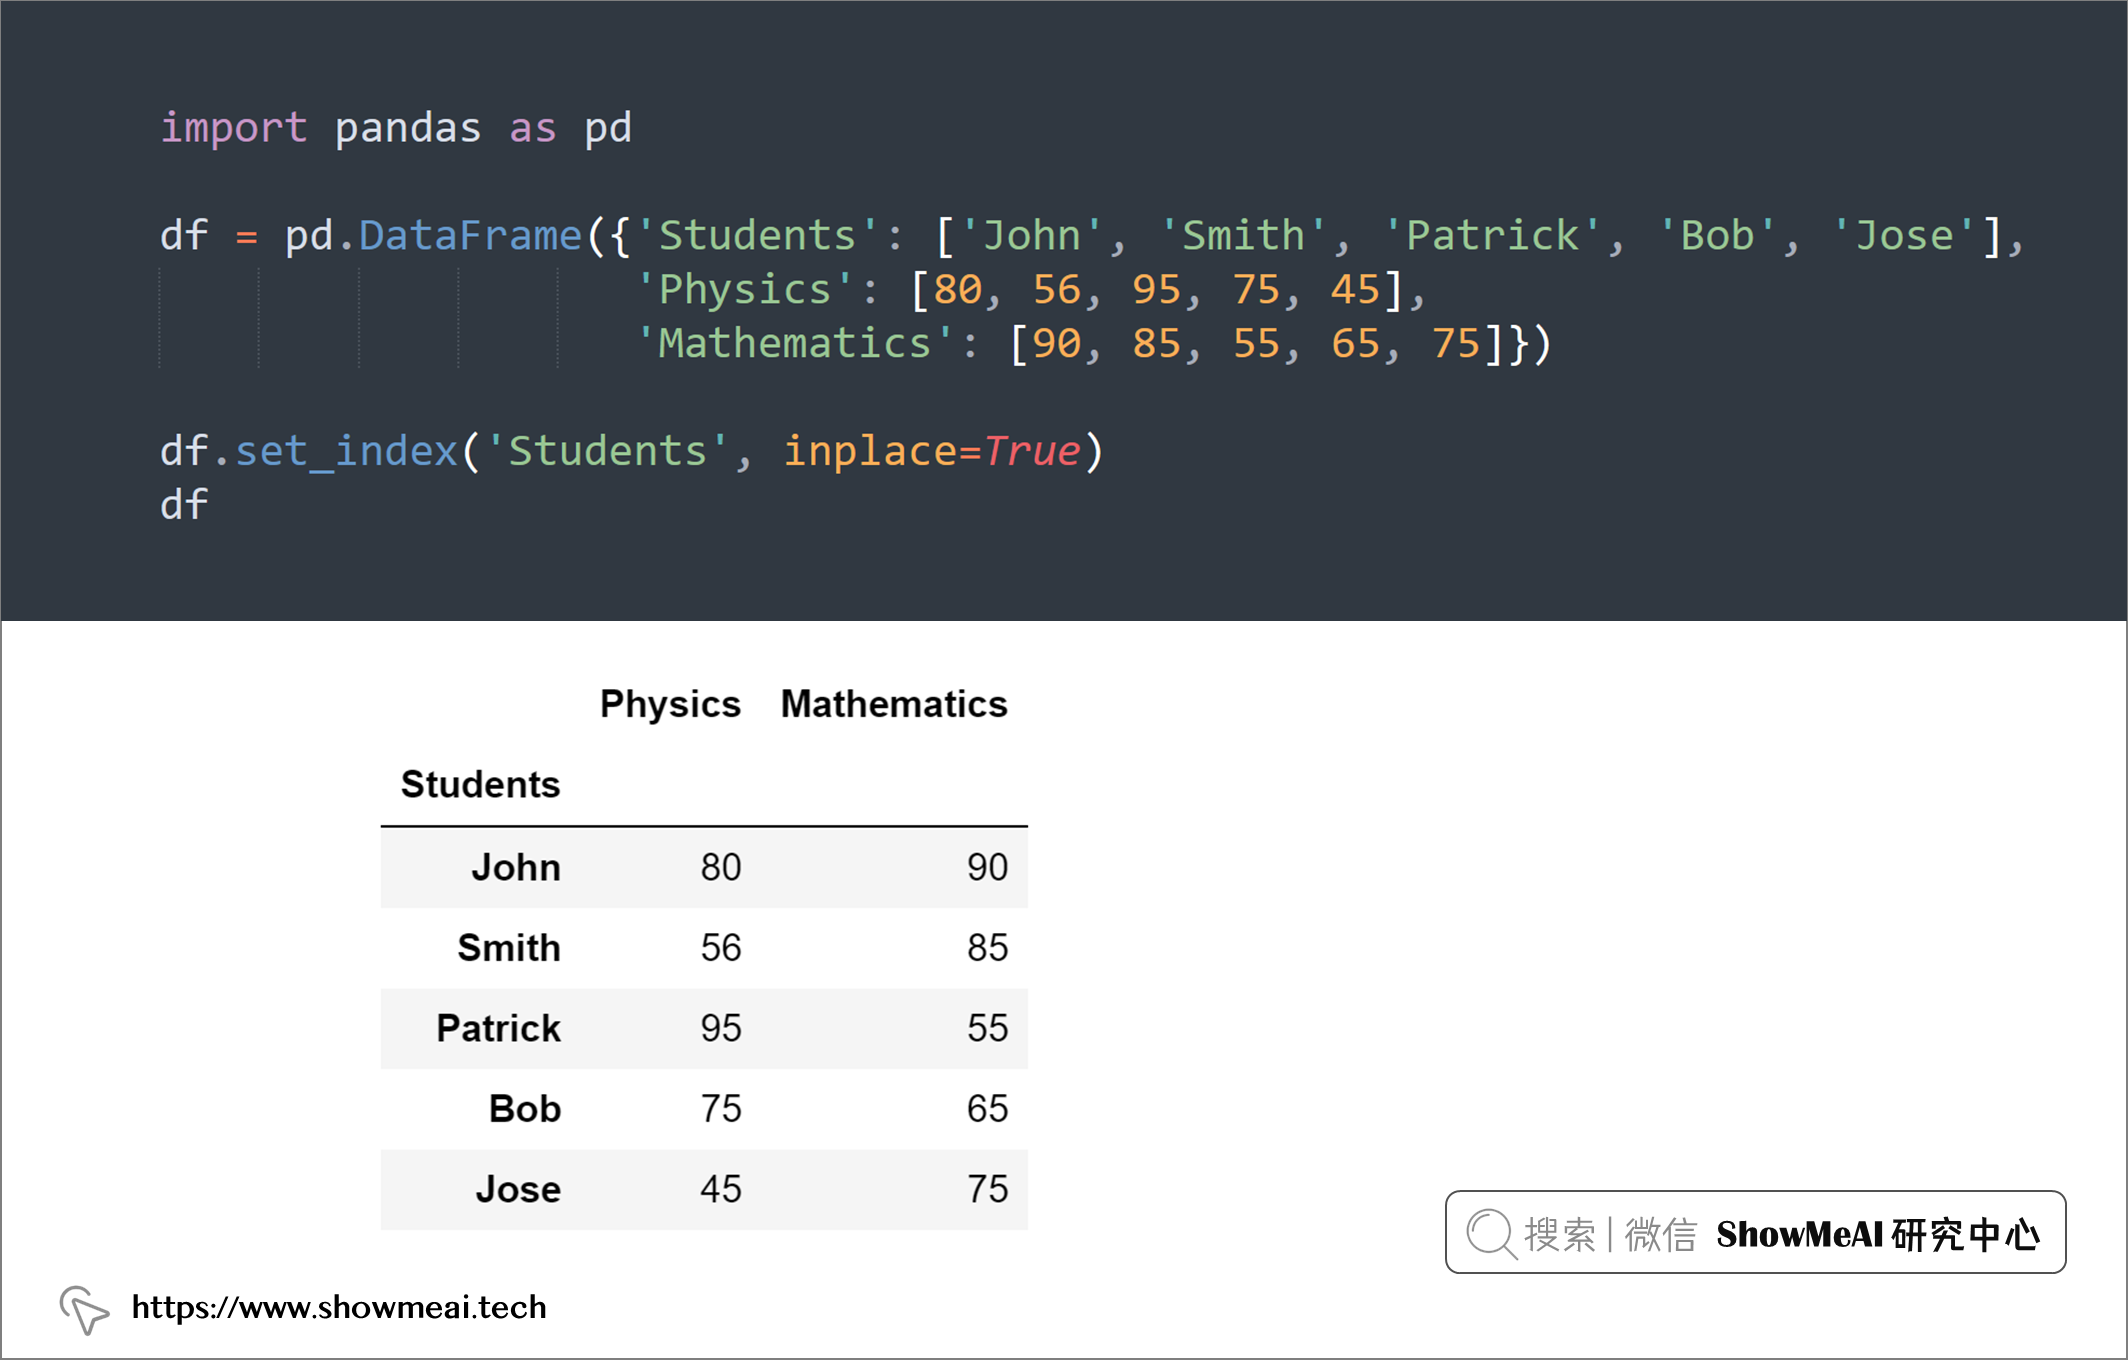The height and width of the screenshot is (1360, 2128).
Task: Click the final 'df' line in code
Action: [x=184, y=505]
